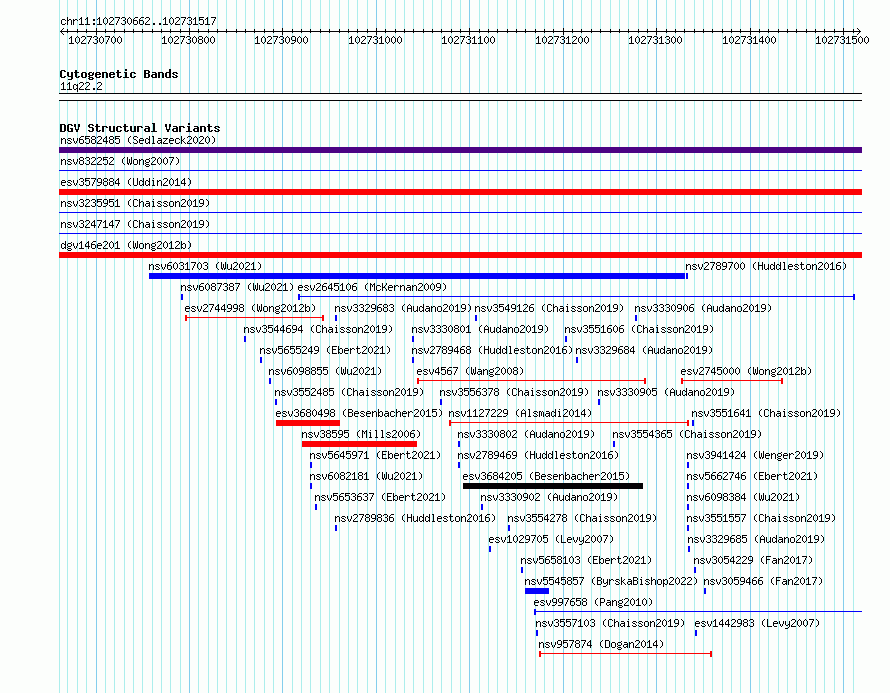890x693 pixels.
Task: Select esv2744998 (Wong2012b) variant
Action: 250,308
